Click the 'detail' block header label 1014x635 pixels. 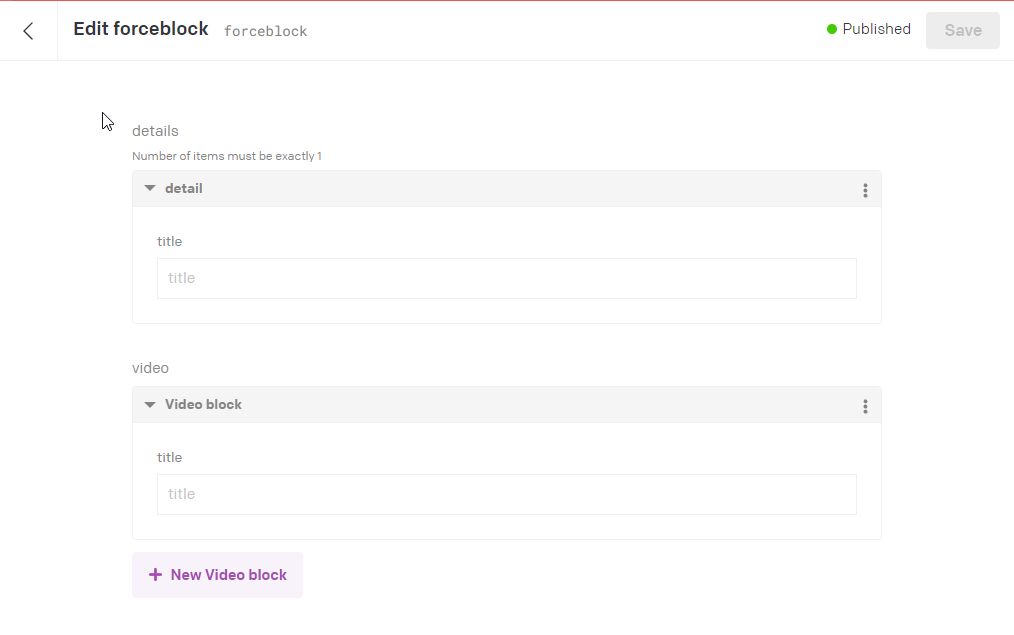pyautogui.click(x=184, y=188)
